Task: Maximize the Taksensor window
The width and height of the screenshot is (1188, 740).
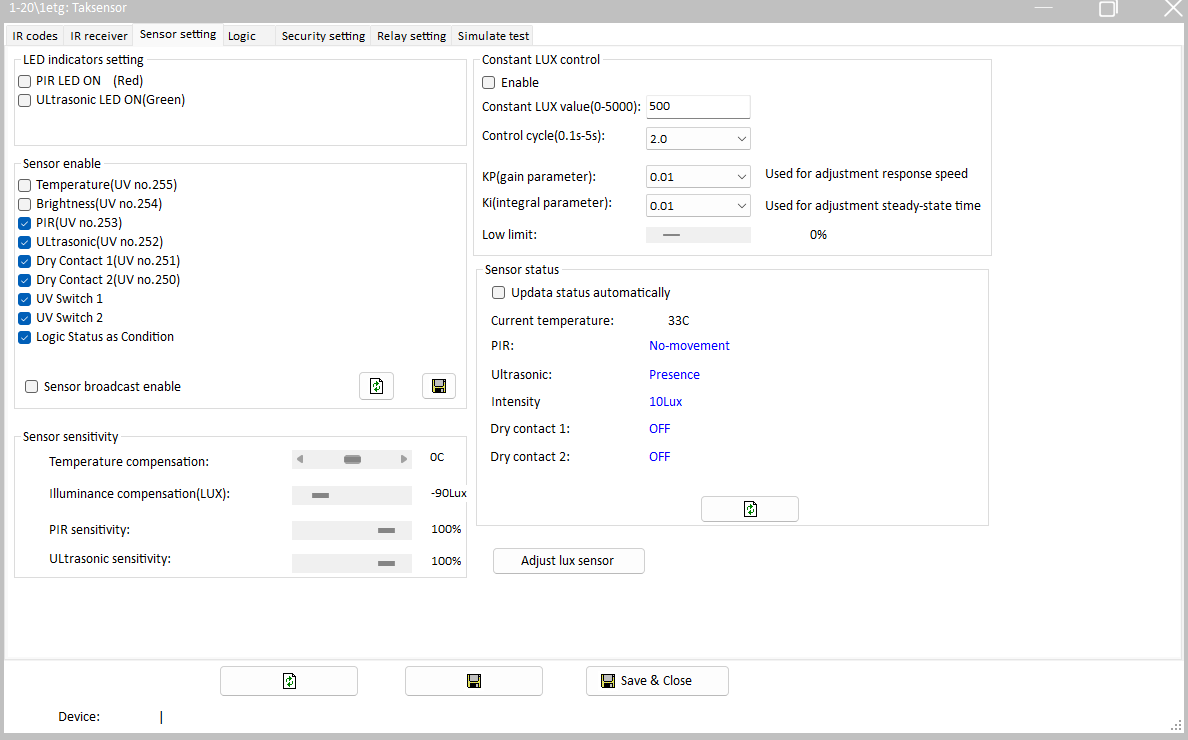Action: click(1108, 9)
